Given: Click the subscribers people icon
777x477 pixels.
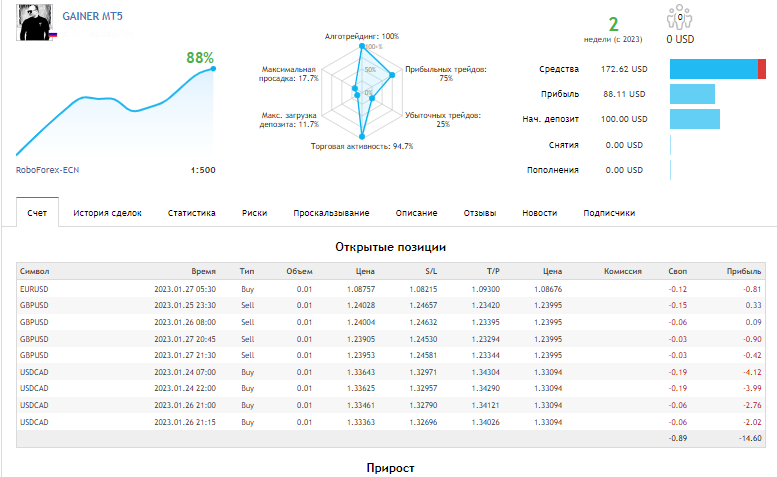Looking at the screenshot, I should [x=679, y=17].
